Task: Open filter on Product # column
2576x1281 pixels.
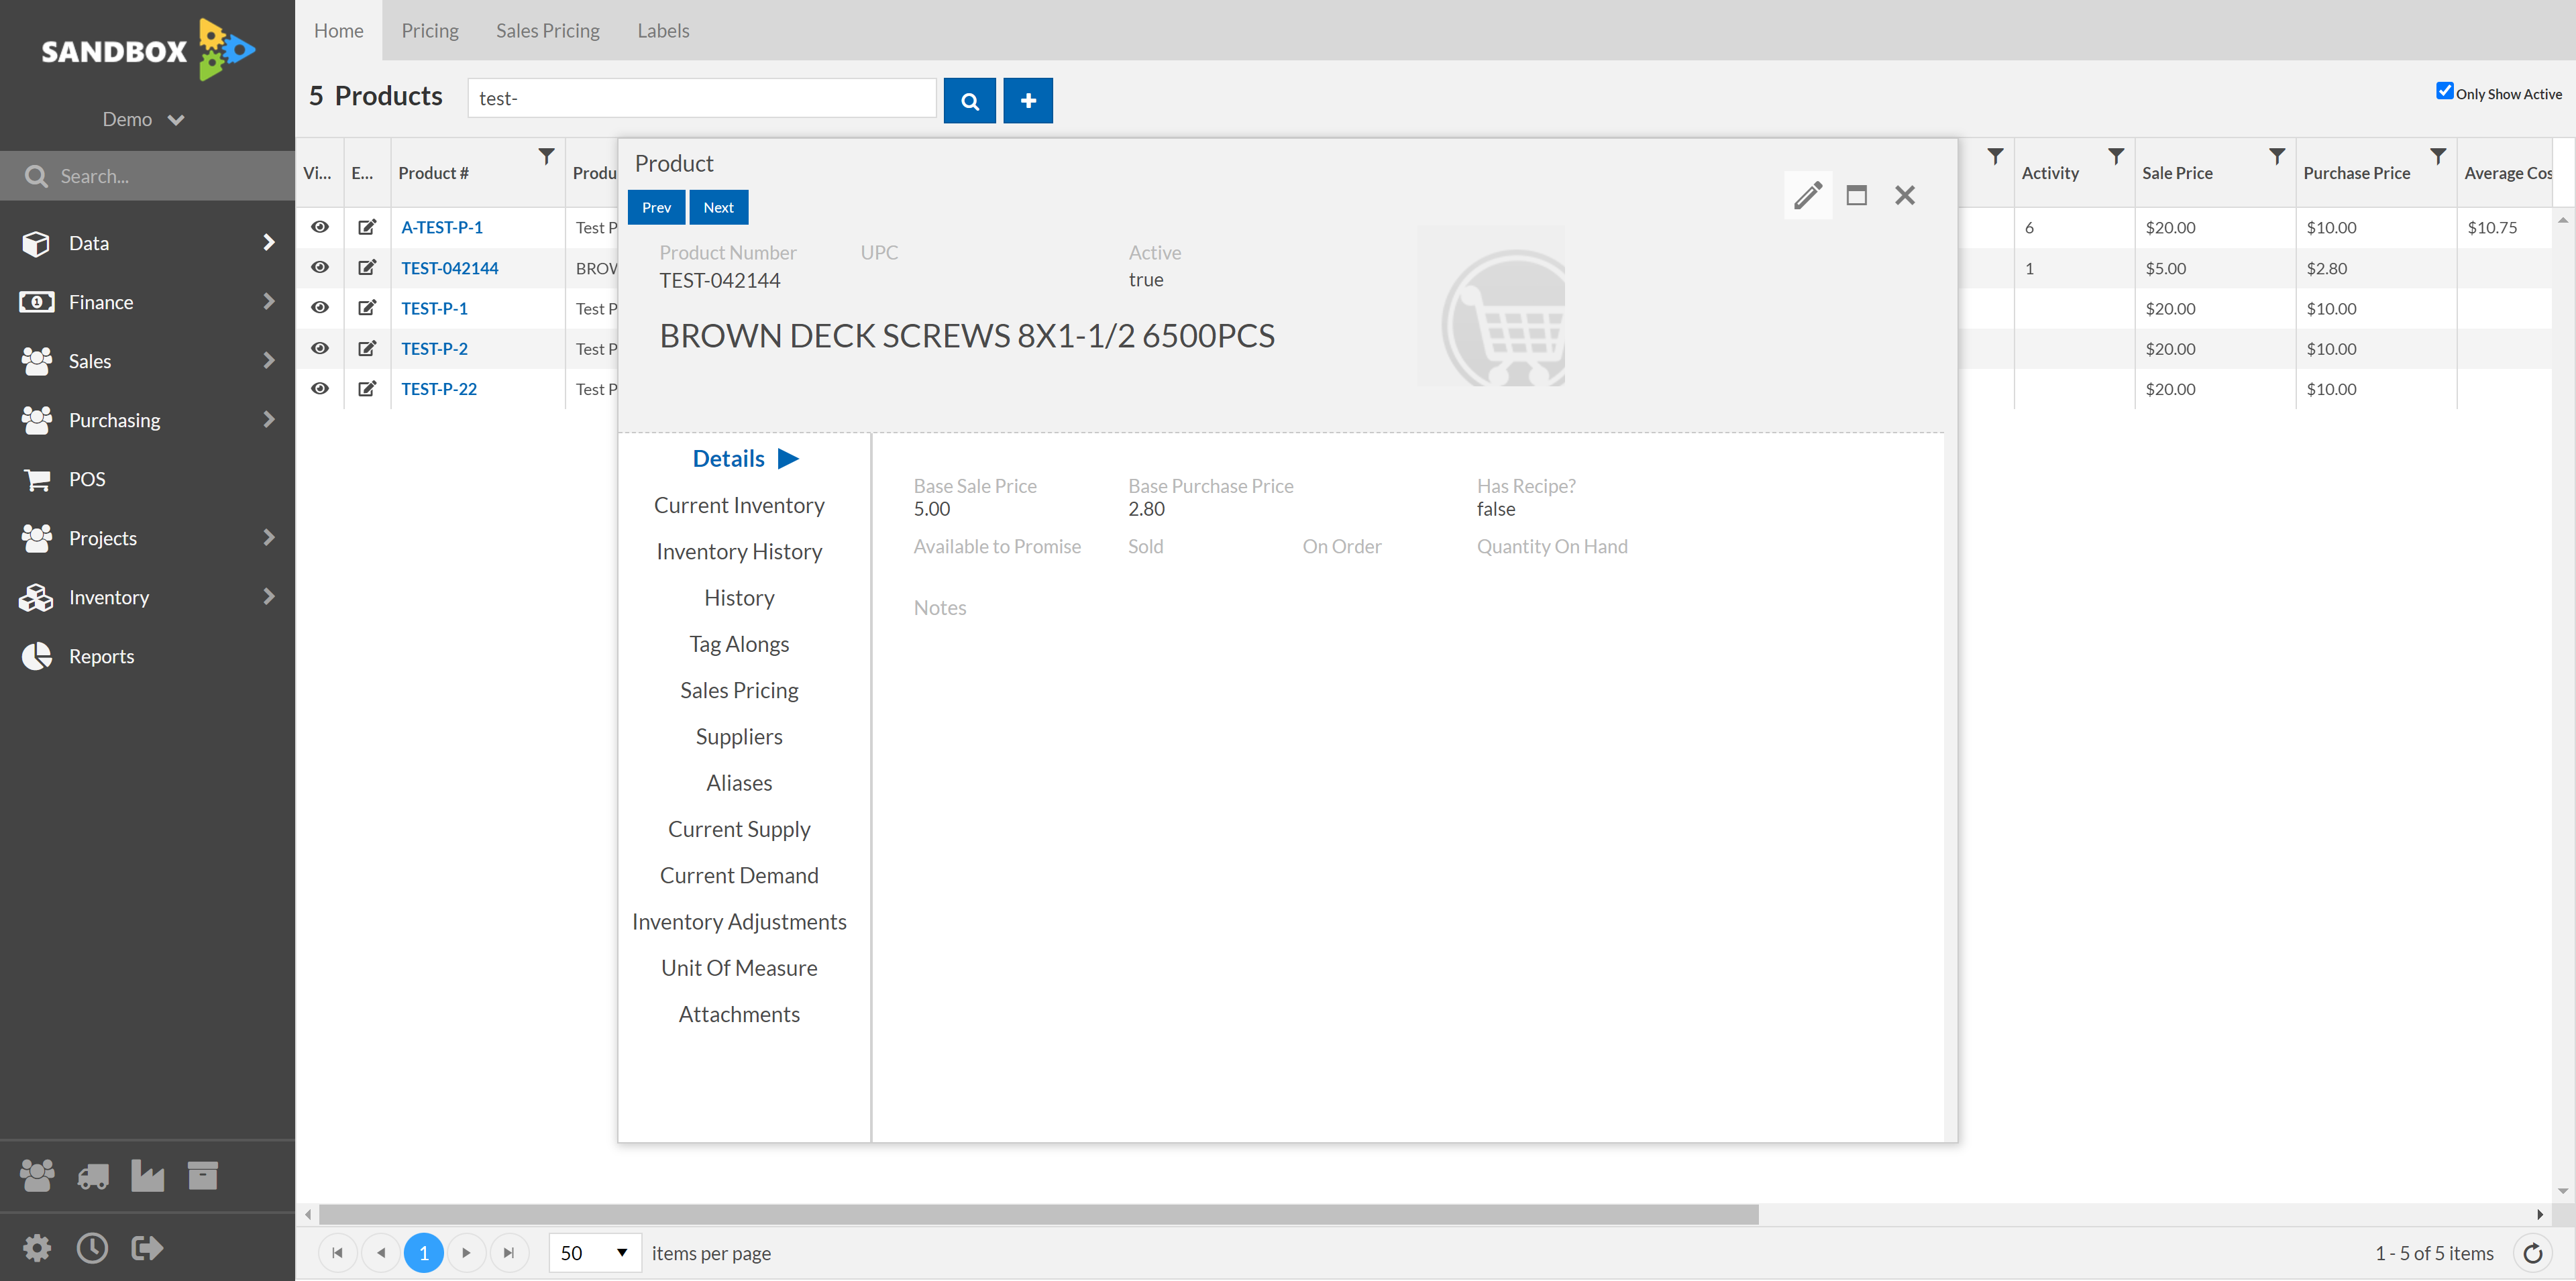Action: [x=546, y=156]
